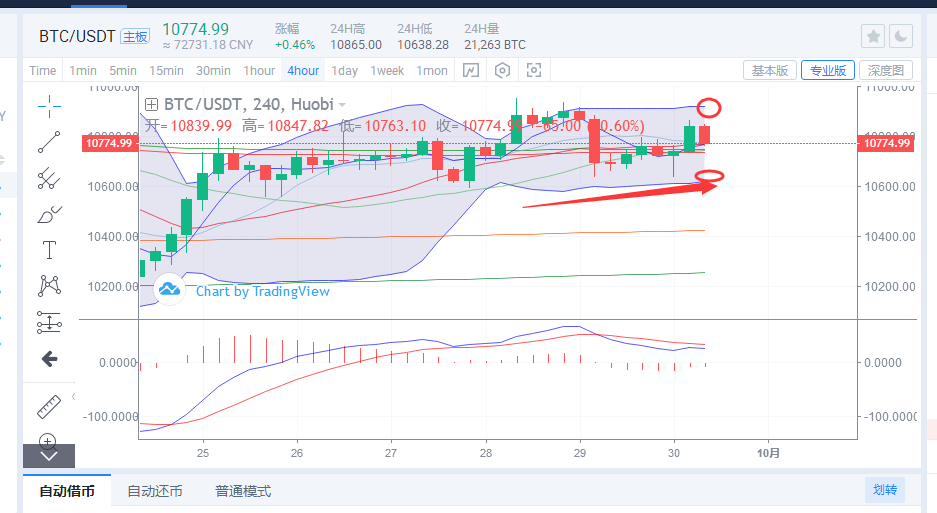
Task: Select the 自动还币 tab
Action: 155,491
